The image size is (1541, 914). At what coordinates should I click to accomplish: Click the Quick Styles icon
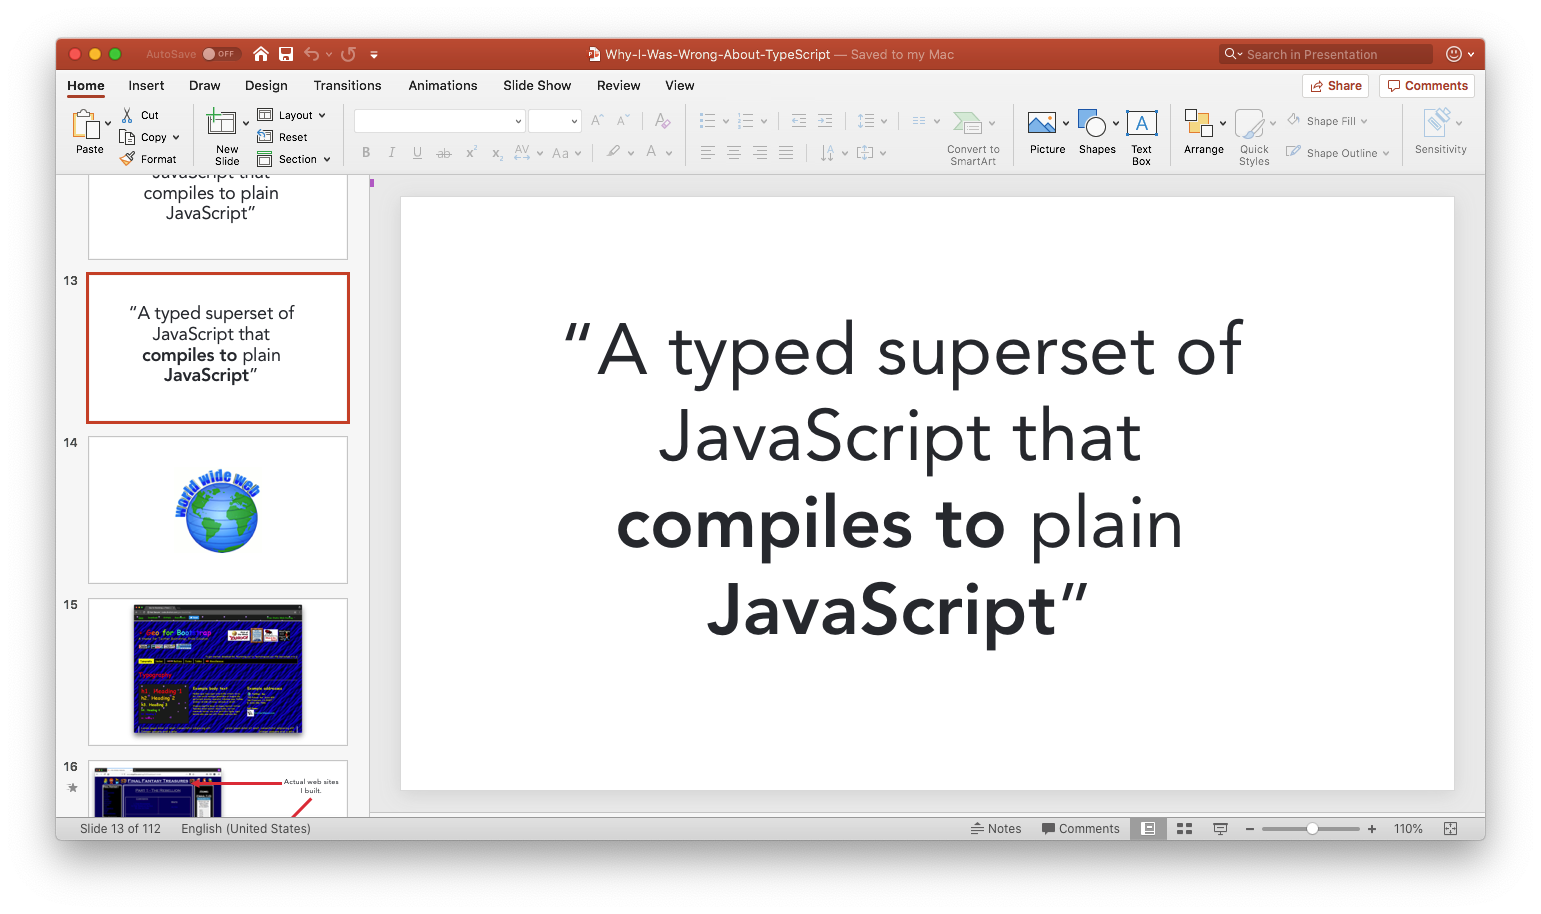click(1250, 124)
